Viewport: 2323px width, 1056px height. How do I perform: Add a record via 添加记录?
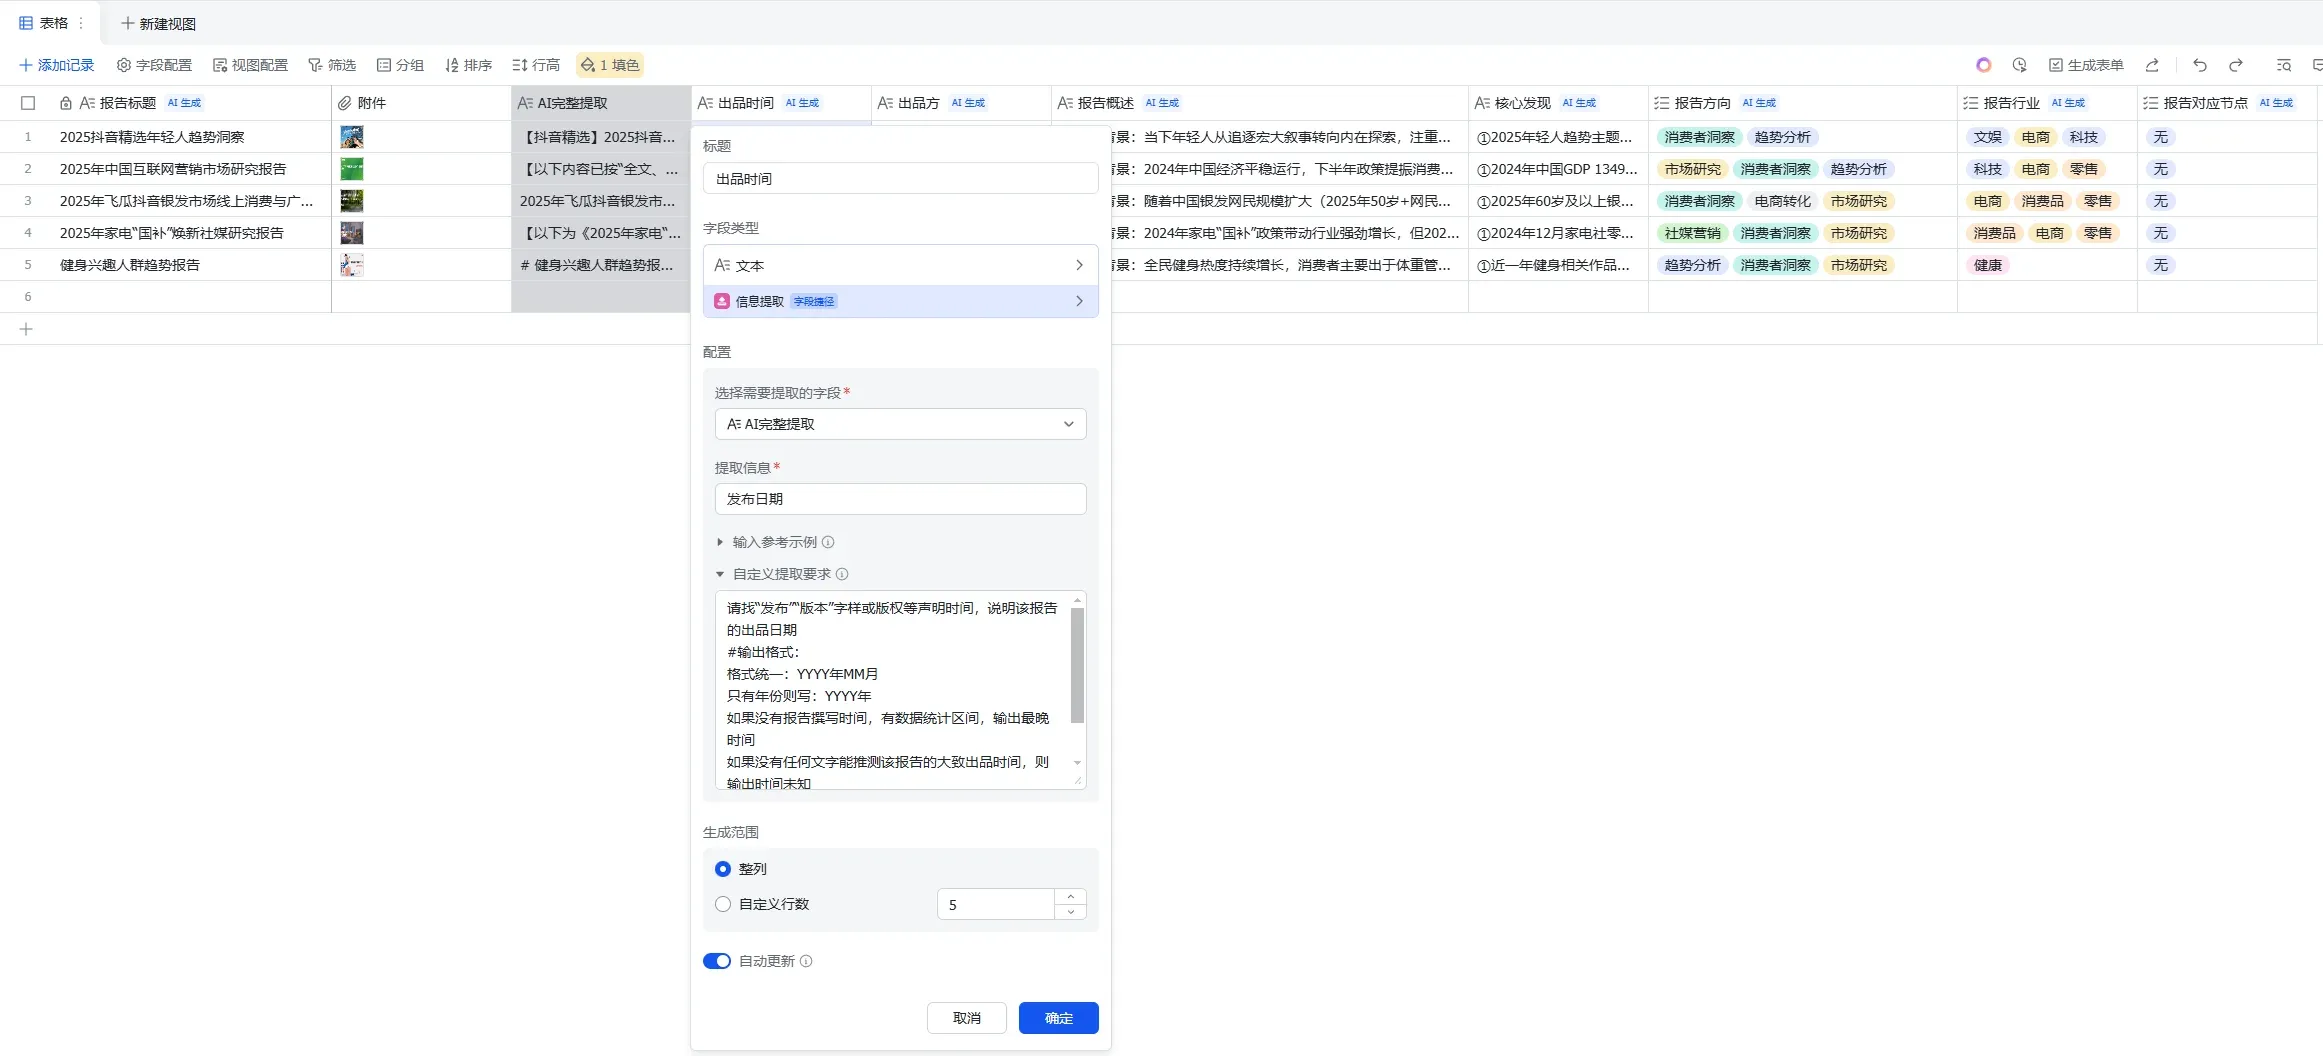[56, 64]
